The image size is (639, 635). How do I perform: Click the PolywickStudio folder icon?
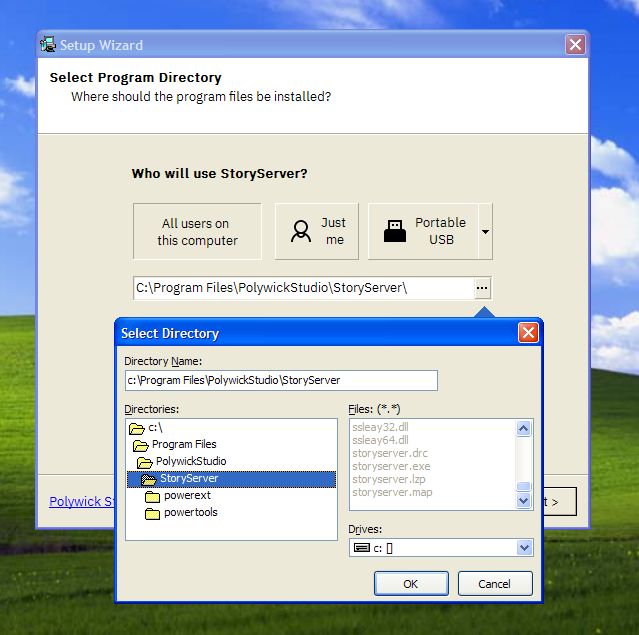tap(145, 463)
